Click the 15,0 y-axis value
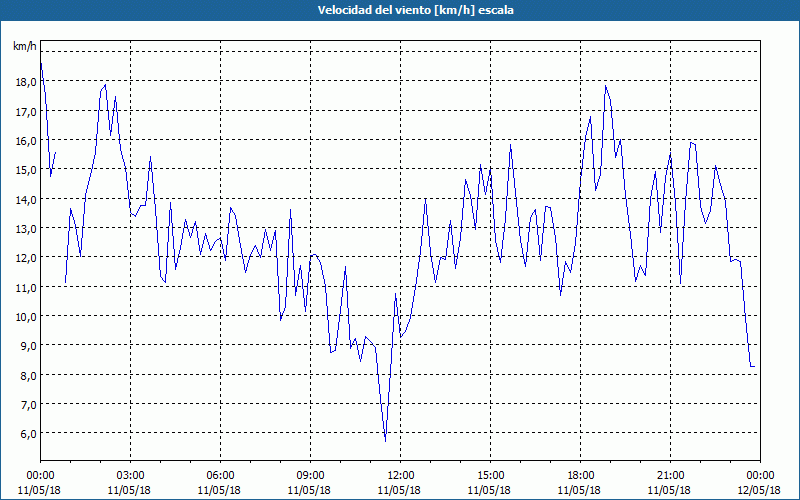This screenshot has height=500, width=800. click(27, 169)
